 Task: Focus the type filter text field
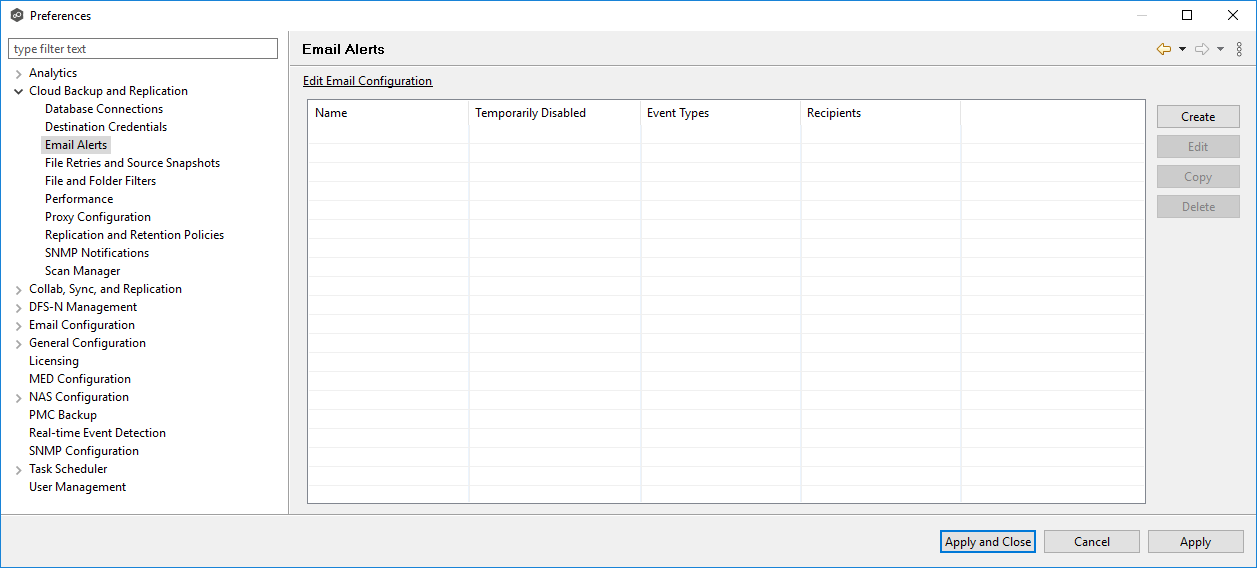pos(143,49)
